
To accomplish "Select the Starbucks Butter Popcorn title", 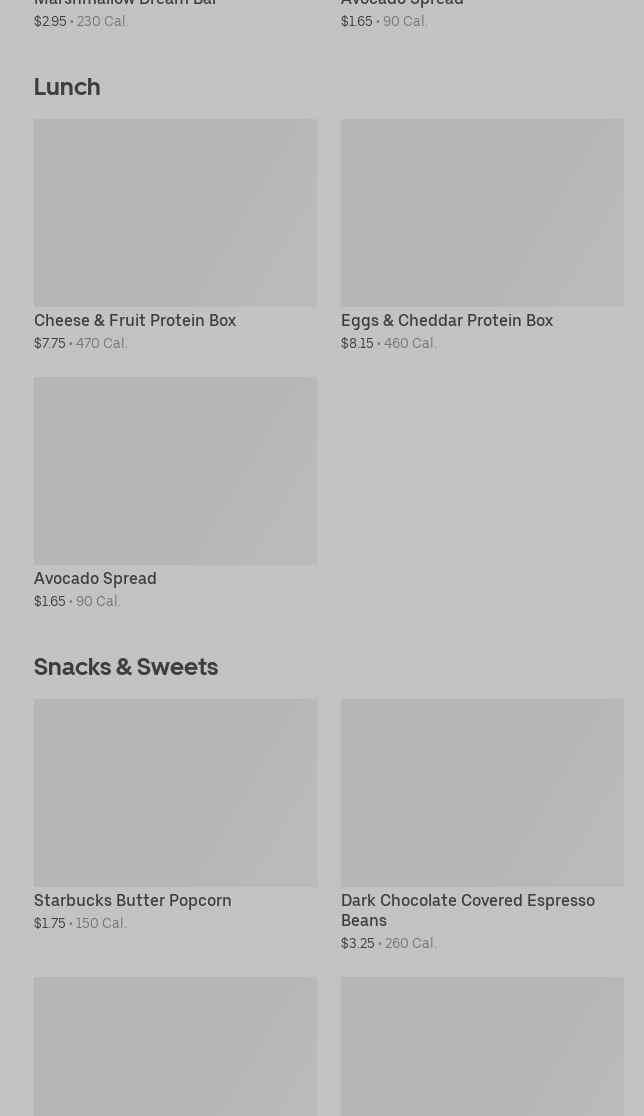I will tap(132, 901).
